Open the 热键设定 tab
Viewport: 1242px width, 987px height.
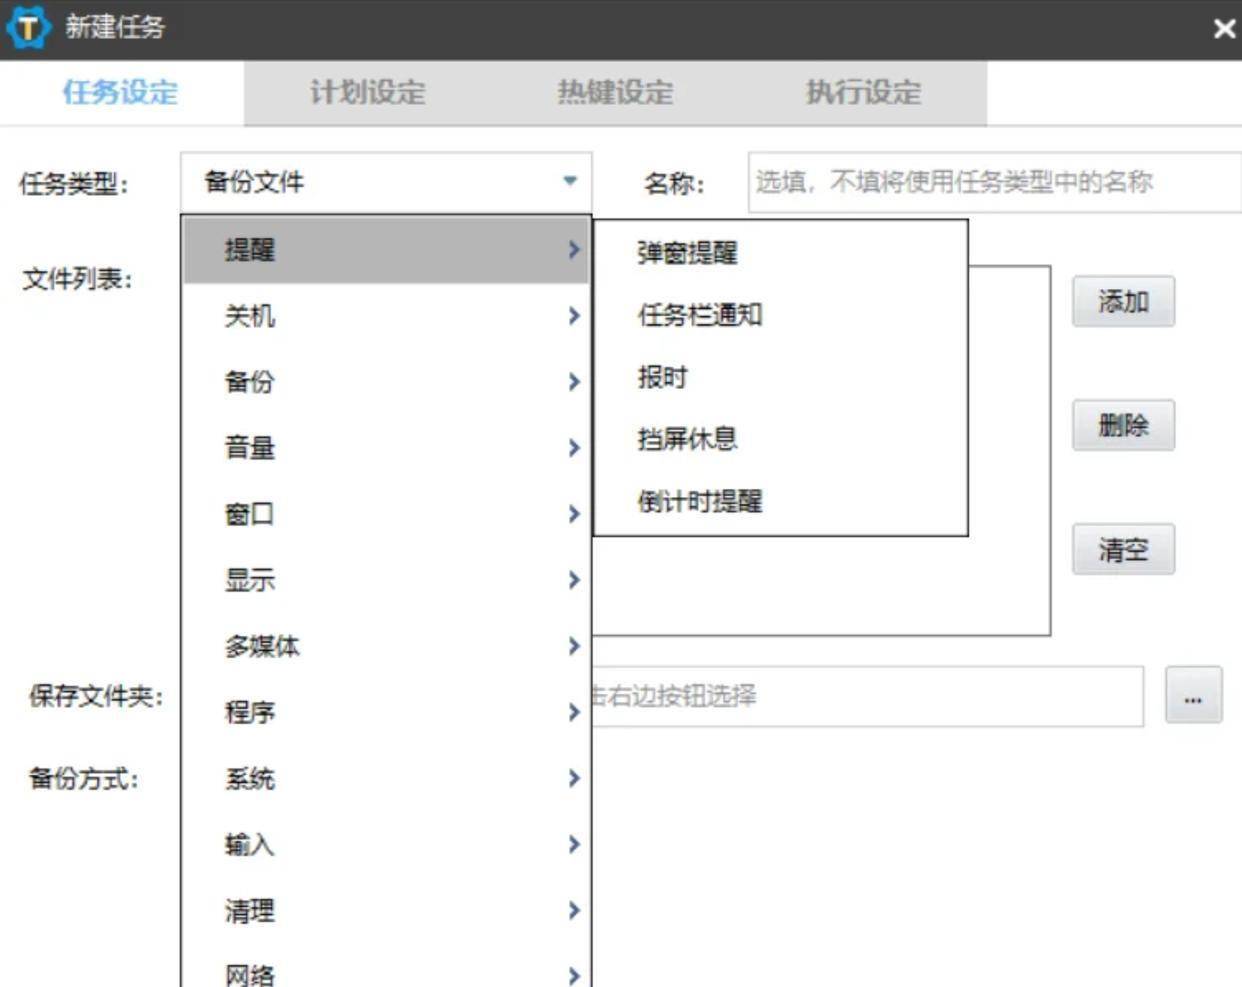(x=614, y=92)
